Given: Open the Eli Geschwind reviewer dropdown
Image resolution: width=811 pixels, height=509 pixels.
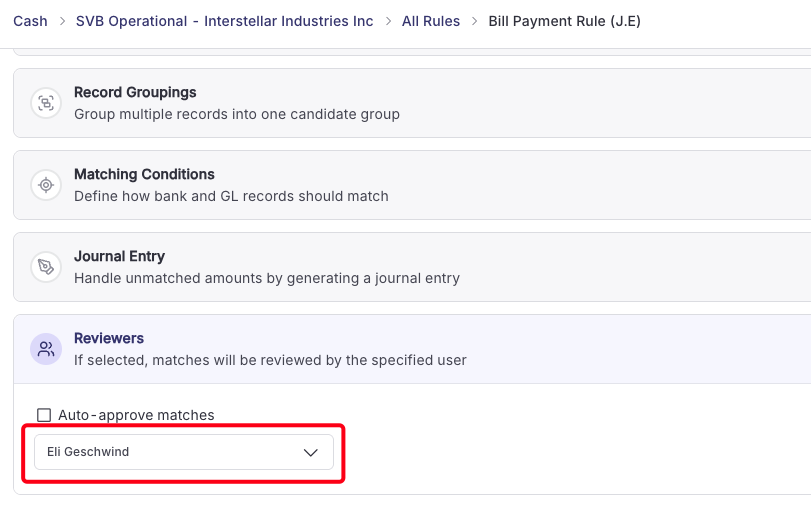Looking at the screenshot, I should point(184,452).
